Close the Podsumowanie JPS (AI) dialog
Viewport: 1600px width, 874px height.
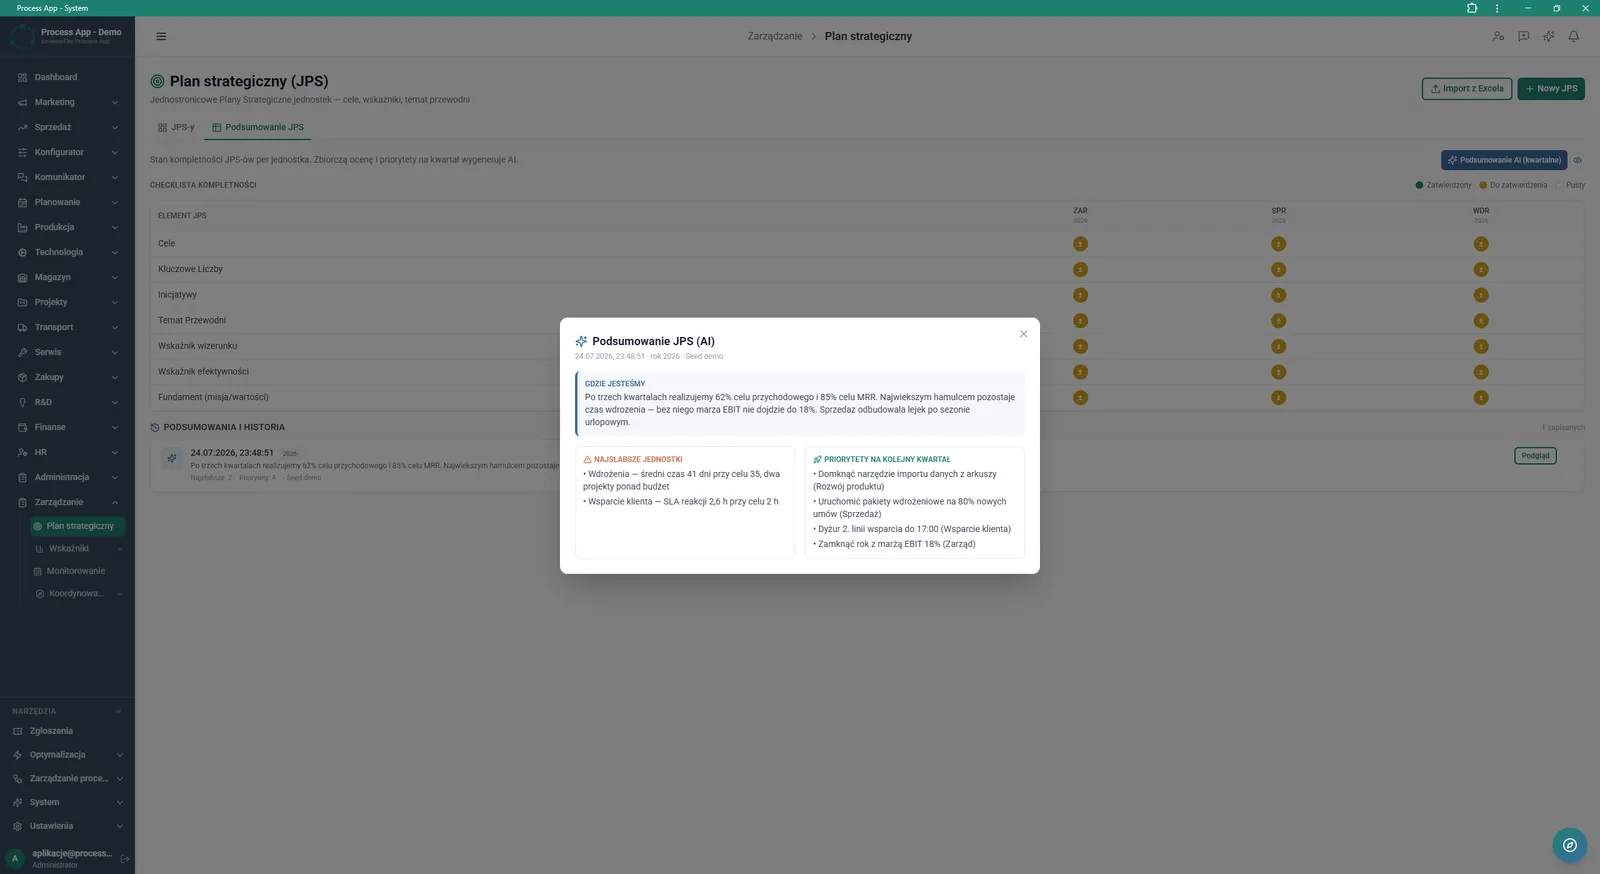click(1023, 334)
